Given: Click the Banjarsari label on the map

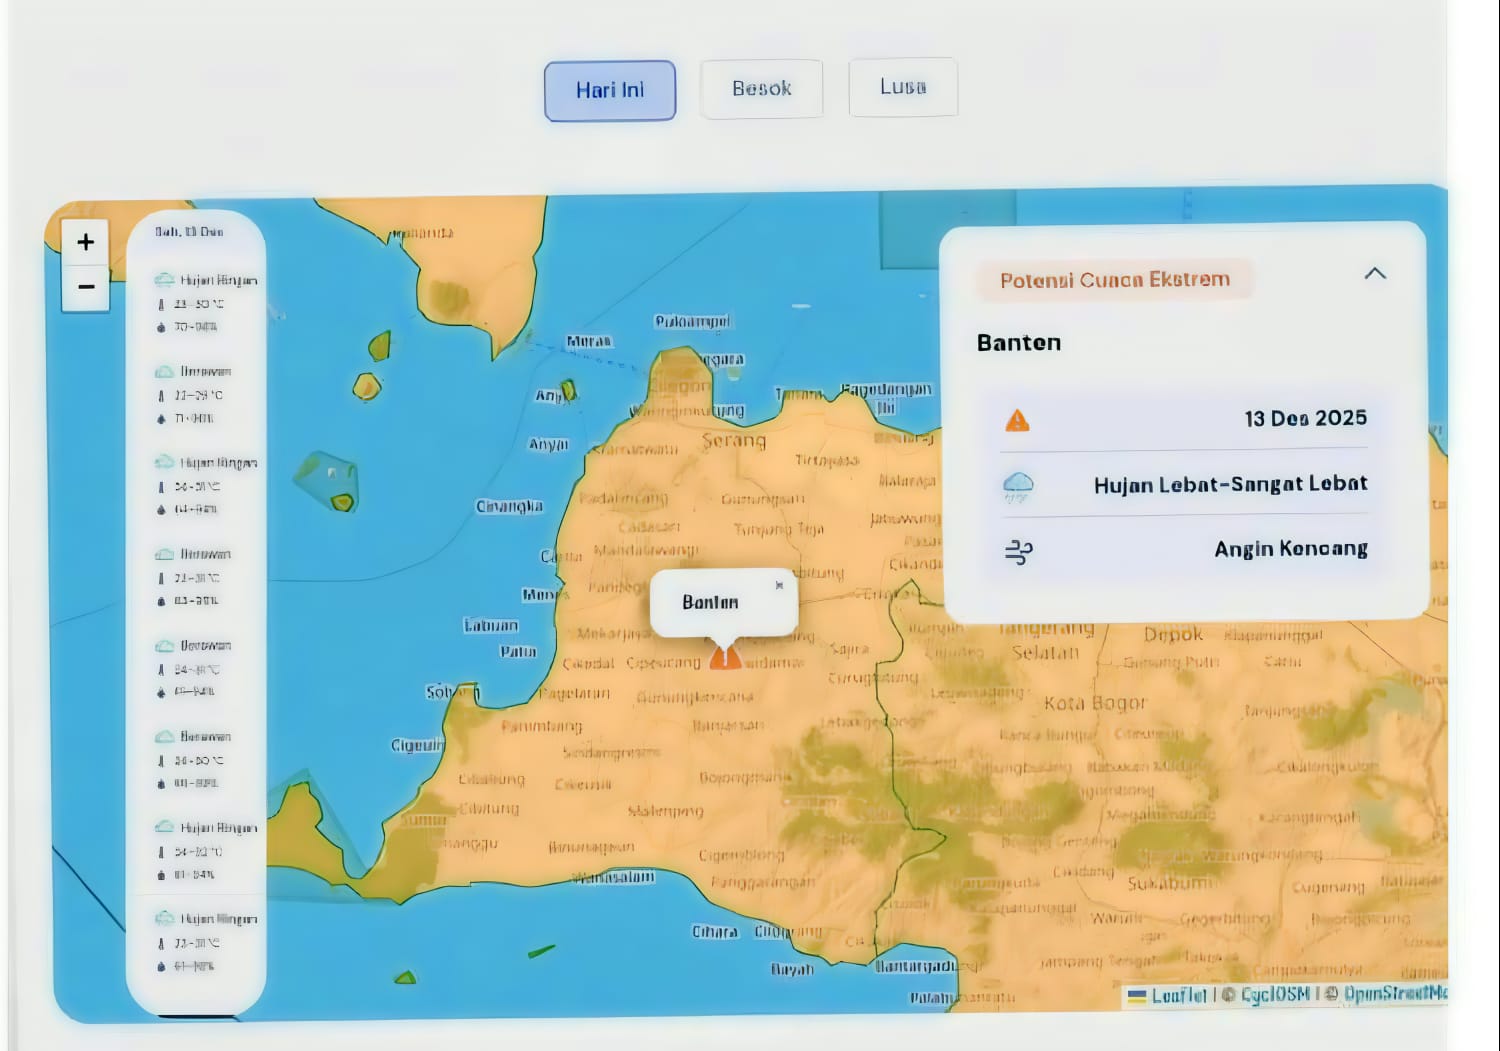Looking at the screenshot, I should tap(728, 725).
